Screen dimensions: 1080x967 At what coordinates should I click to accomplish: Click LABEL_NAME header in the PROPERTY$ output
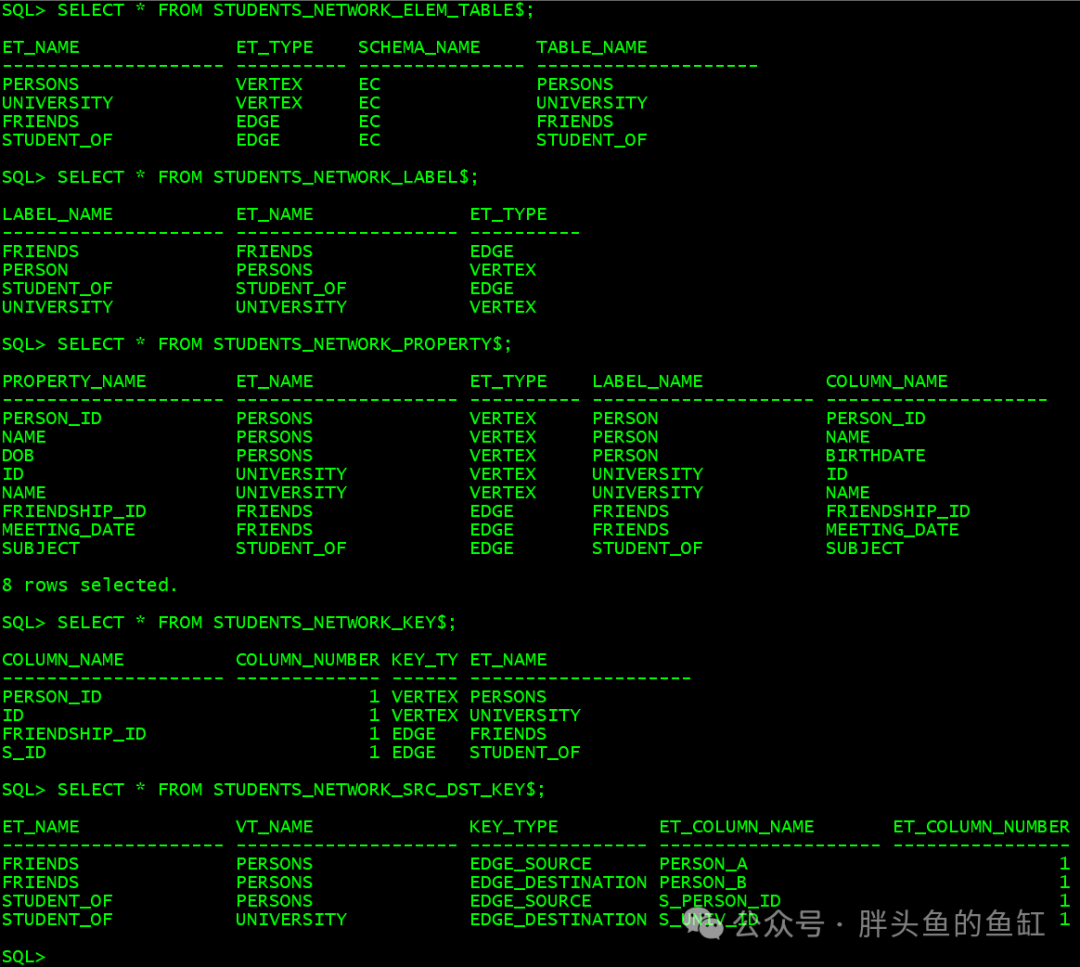click(x=647, y=382)
